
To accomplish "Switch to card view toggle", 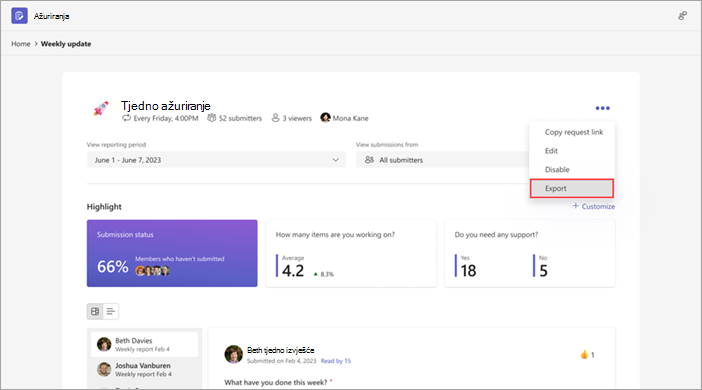I will [x=95, y=311].
